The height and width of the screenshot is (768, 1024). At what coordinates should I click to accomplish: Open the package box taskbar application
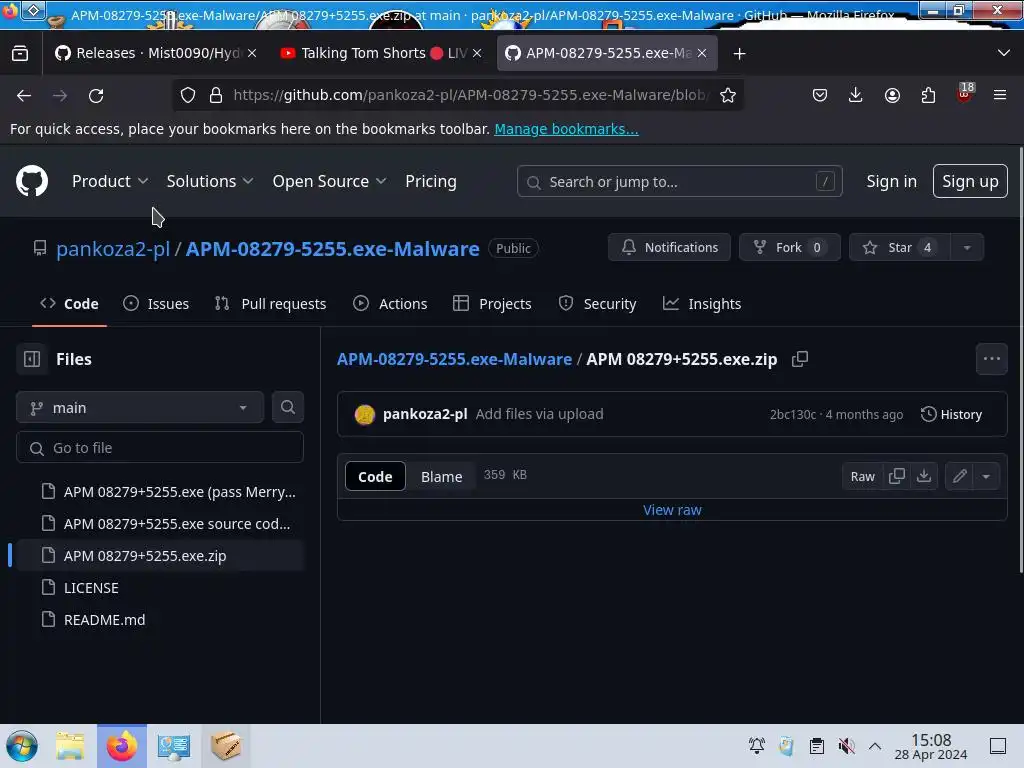pos(225,746)
